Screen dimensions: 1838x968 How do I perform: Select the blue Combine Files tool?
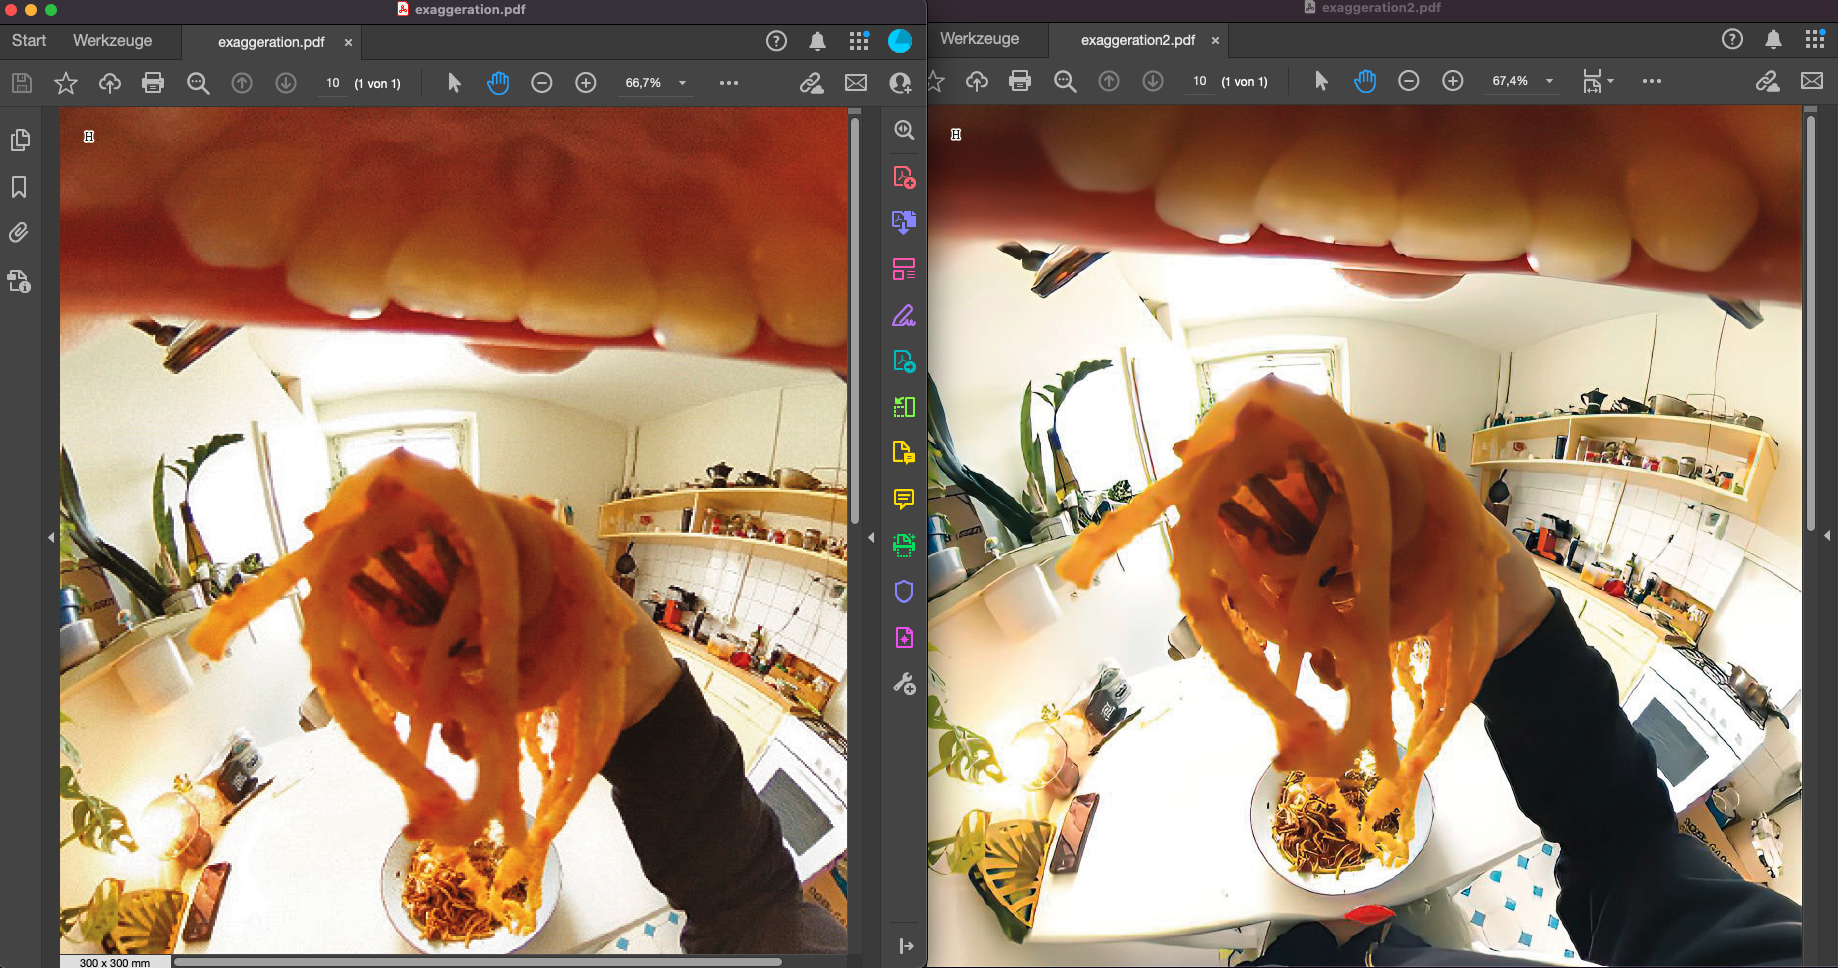pyautogui.click(x=904, y=222)
